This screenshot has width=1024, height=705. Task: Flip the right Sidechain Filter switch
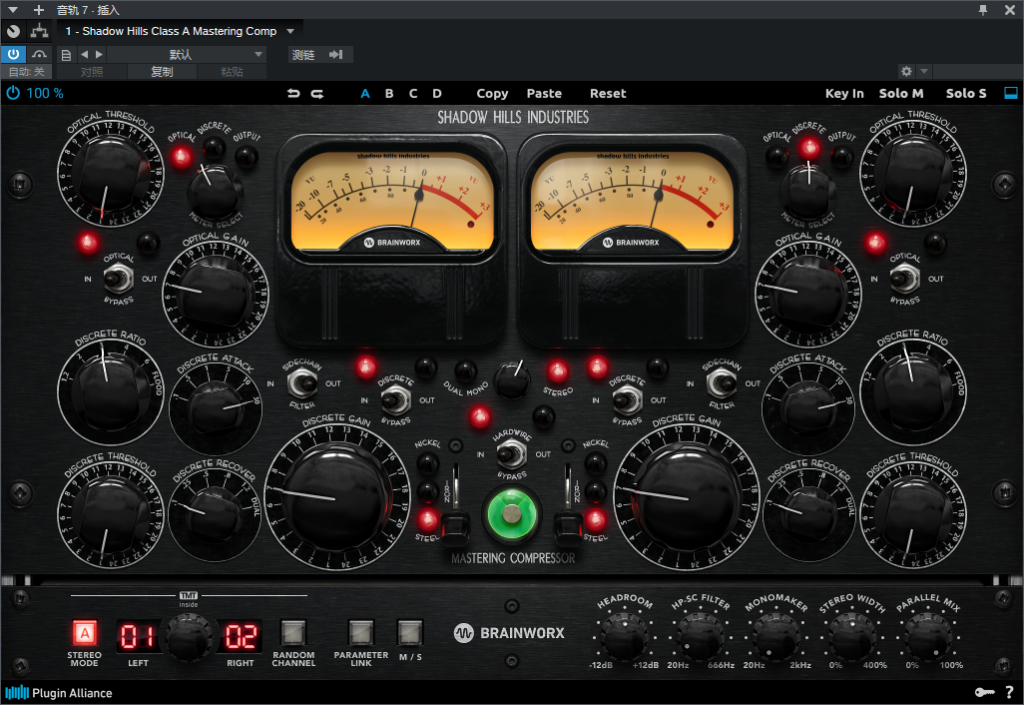[x=722, y=383]
